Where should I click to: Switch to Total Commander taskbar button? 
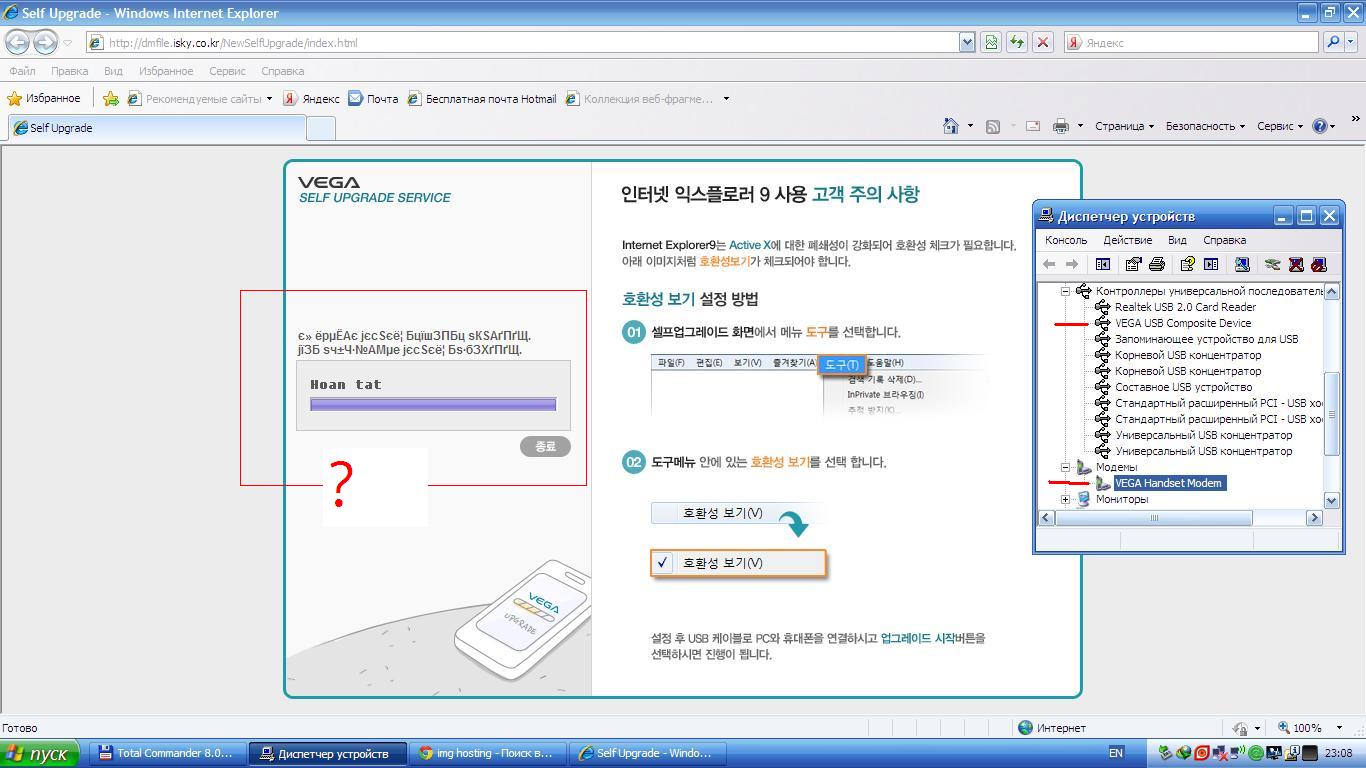(166, 753)
